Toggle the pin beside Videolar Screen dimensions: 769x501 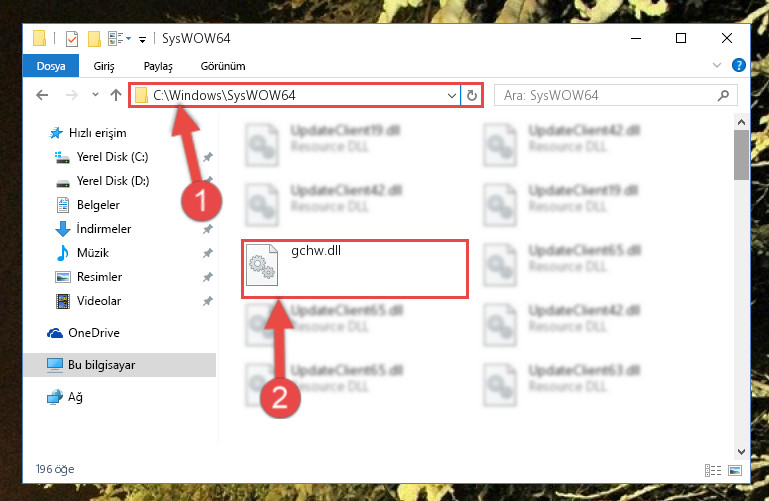click(208, 301)
